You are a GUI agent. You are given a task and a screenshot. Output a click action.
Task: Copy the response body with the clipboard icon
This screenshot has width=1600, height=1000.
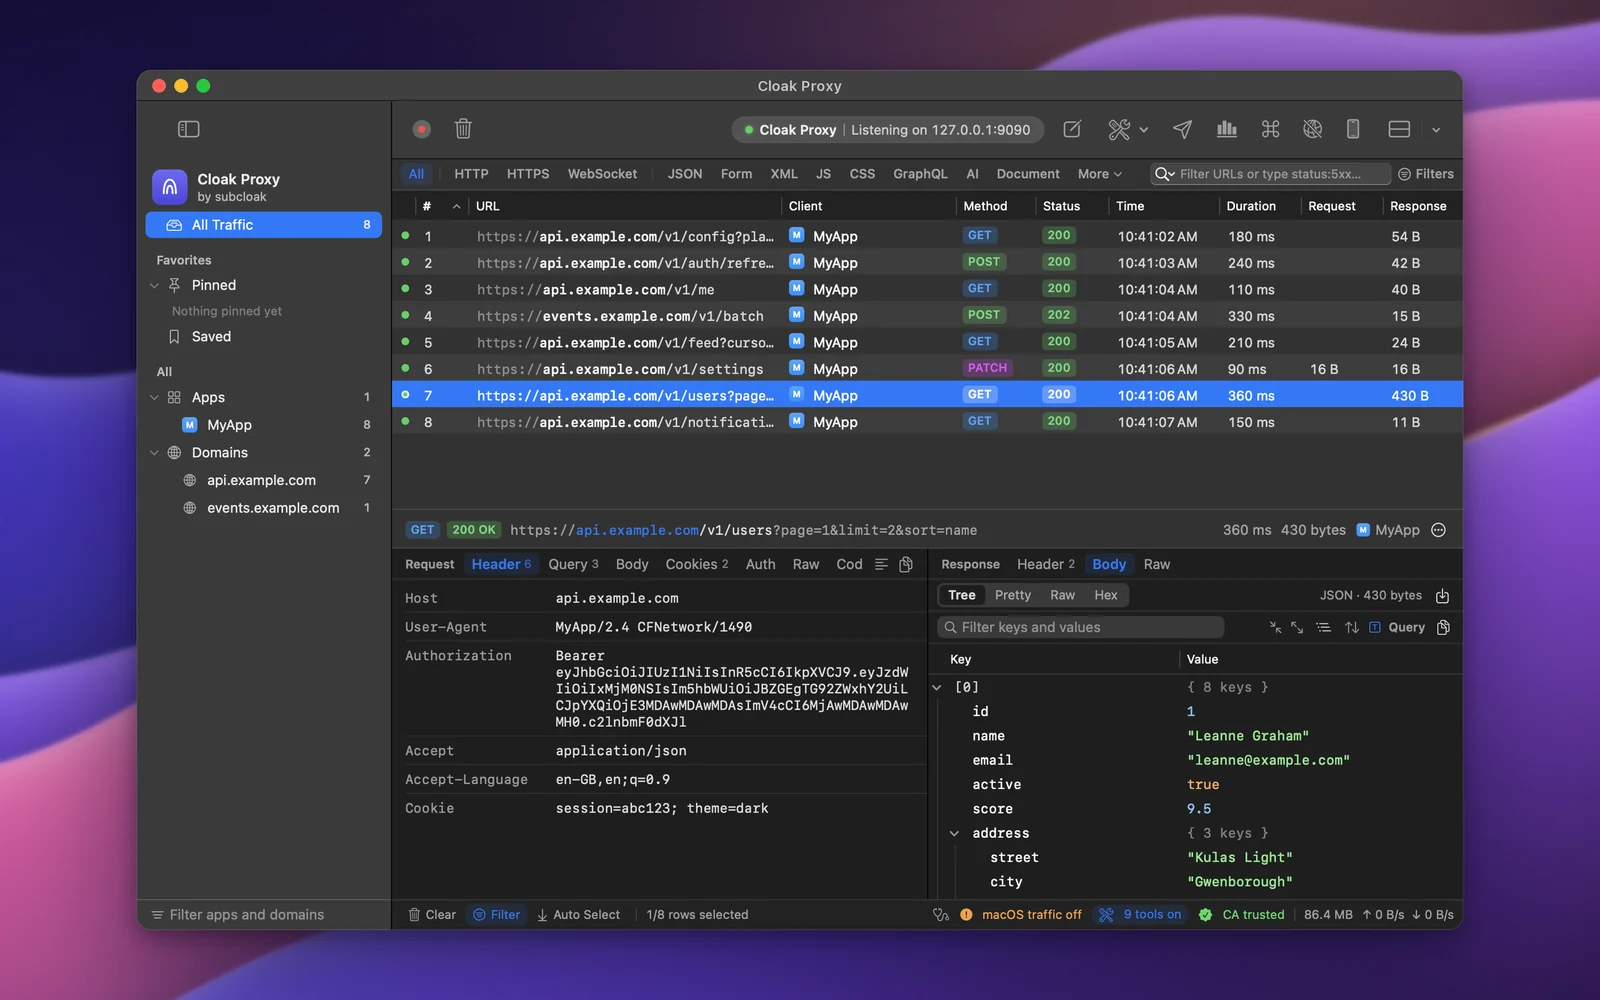1443,627
